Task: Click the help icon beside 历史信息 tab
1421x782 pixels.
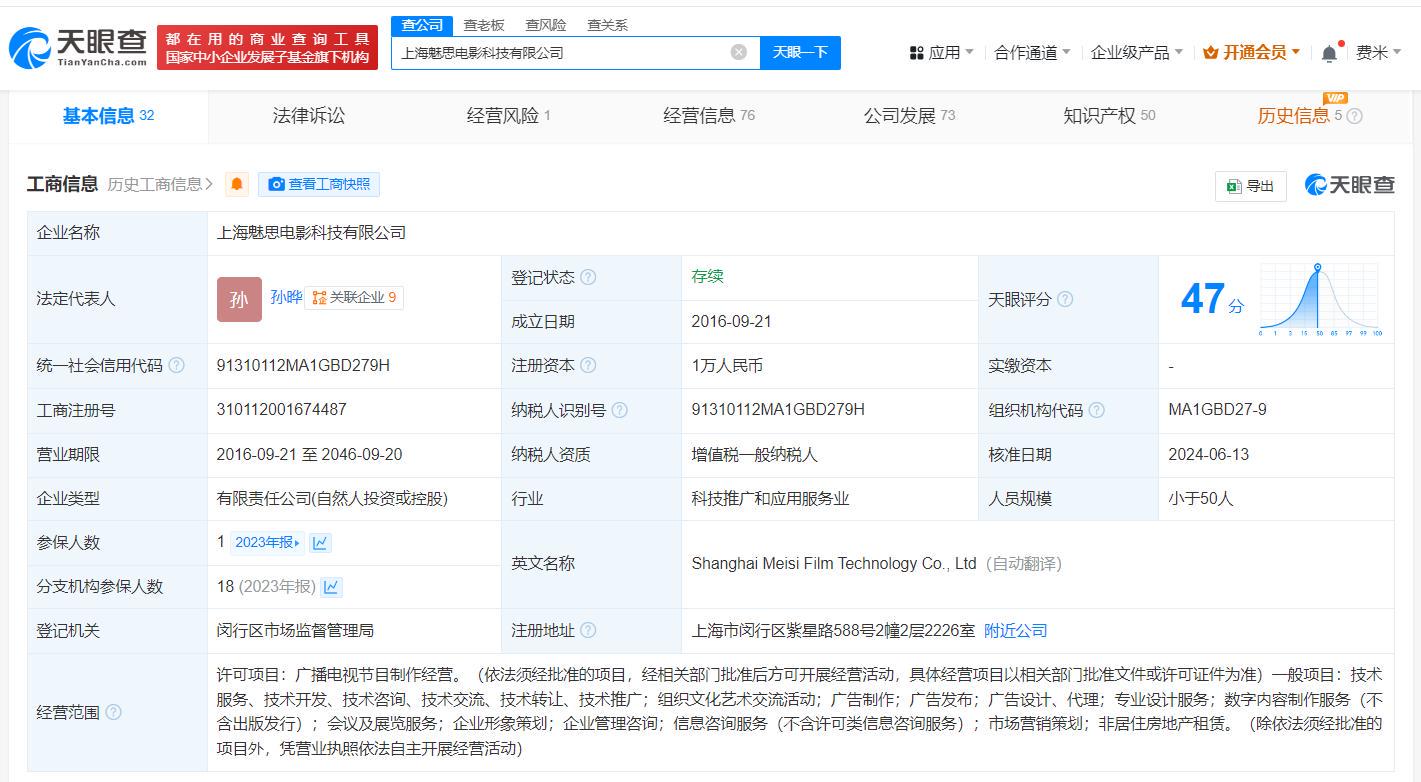Action: pos(1355,116)
